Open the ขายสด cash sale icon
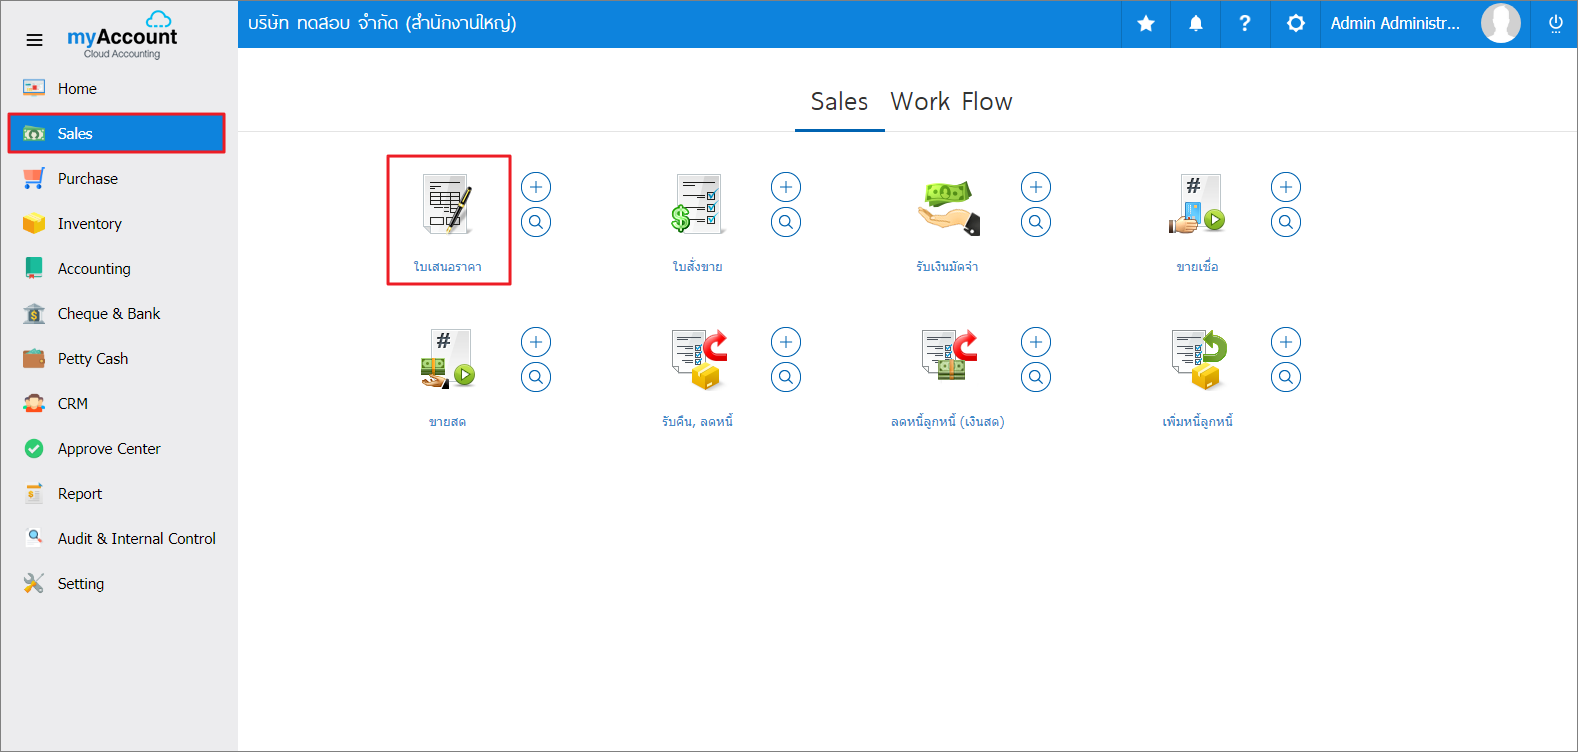This screenshot has height=752, width=1578. [448, 359]
